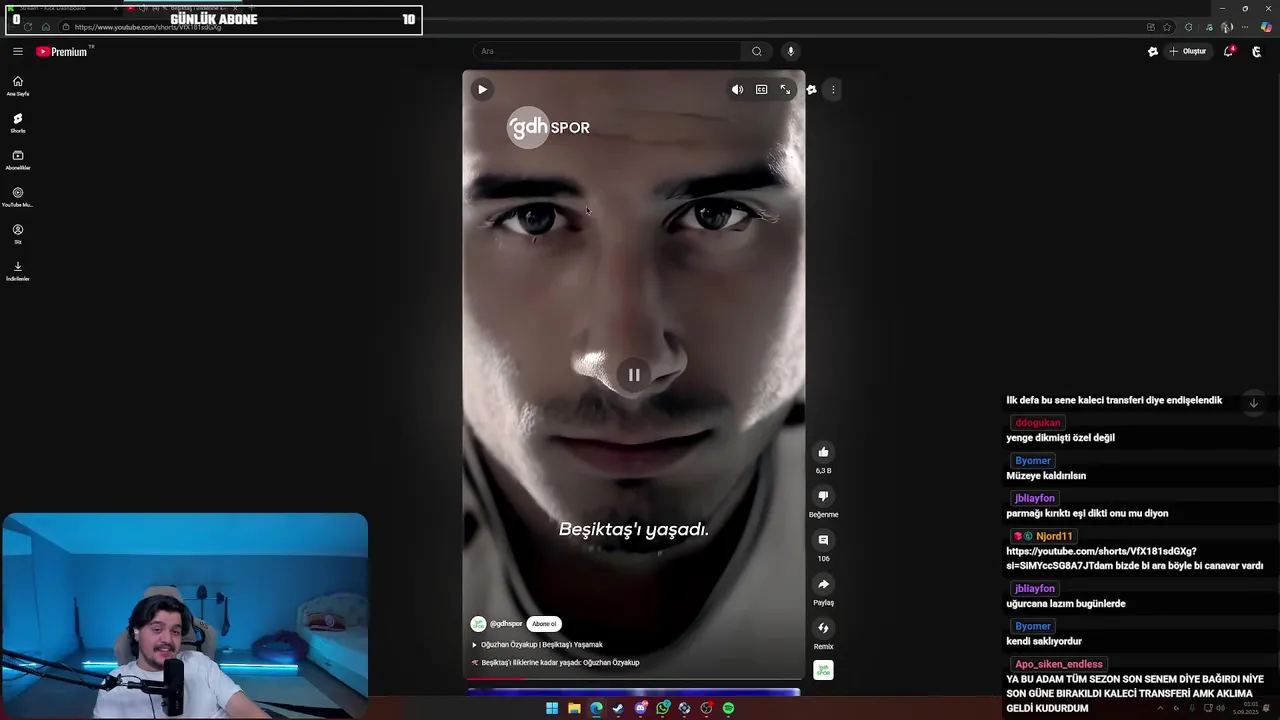Subscribe with the Abone ol button
The image size is (1280, 720).
[x=544, y=624]
